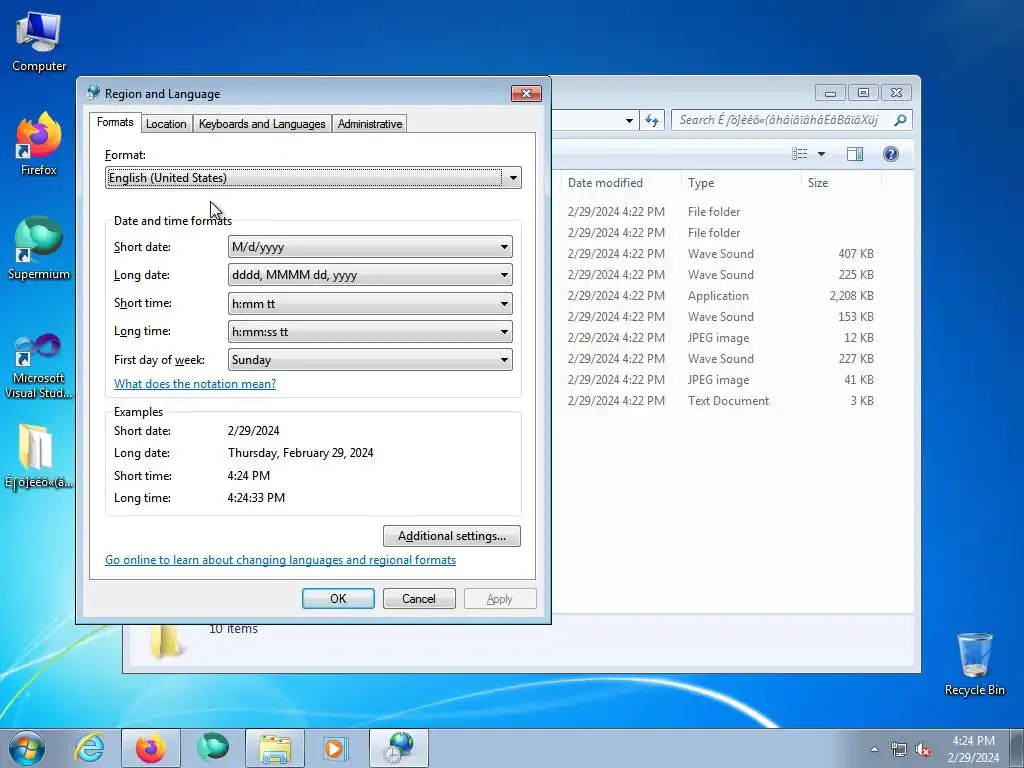Select Region and Language taskbar button
Viewport: 1024px width, 768px height.
(x=399, y=748)
